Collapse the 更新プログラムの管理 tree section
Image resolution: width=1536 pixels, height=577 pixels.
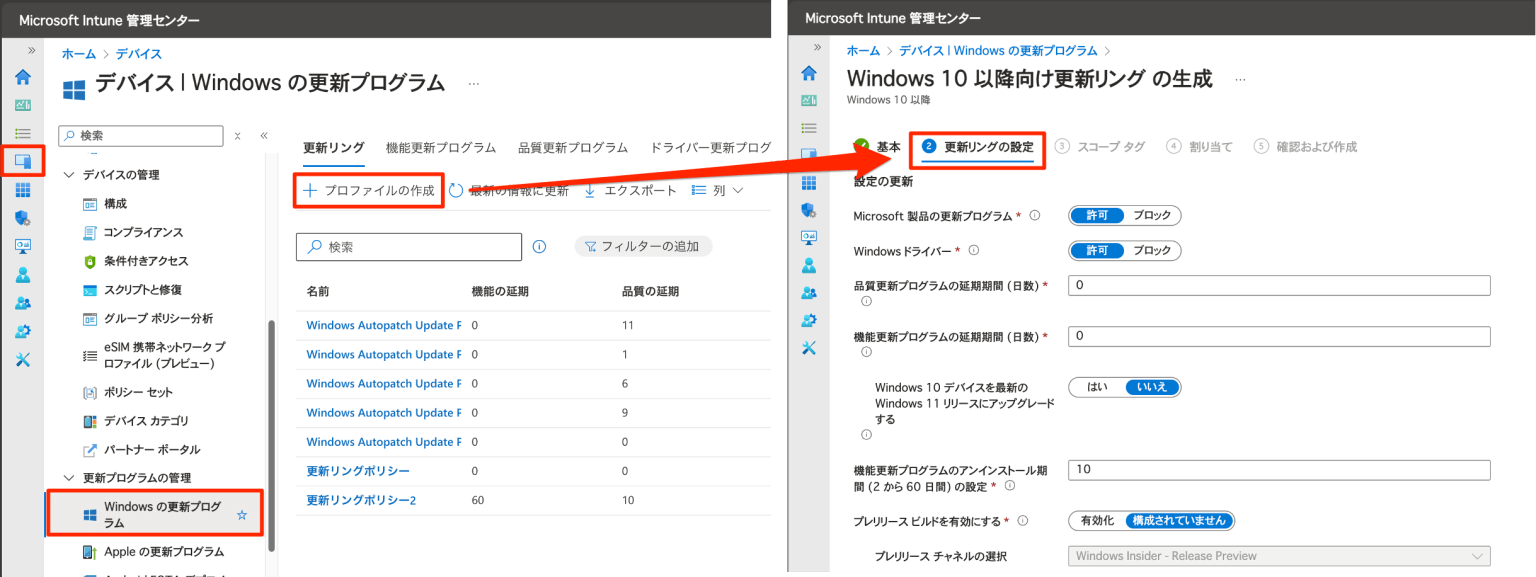68,477
